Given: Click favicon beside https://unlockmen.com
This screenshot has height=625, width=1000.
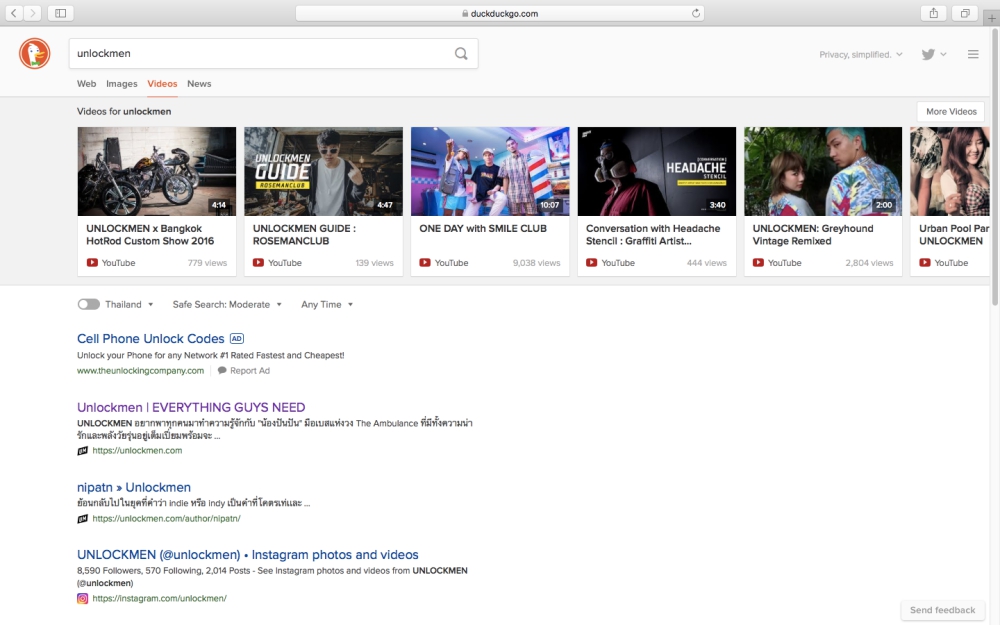Looking at the screenshot, I should click(82, 451).
